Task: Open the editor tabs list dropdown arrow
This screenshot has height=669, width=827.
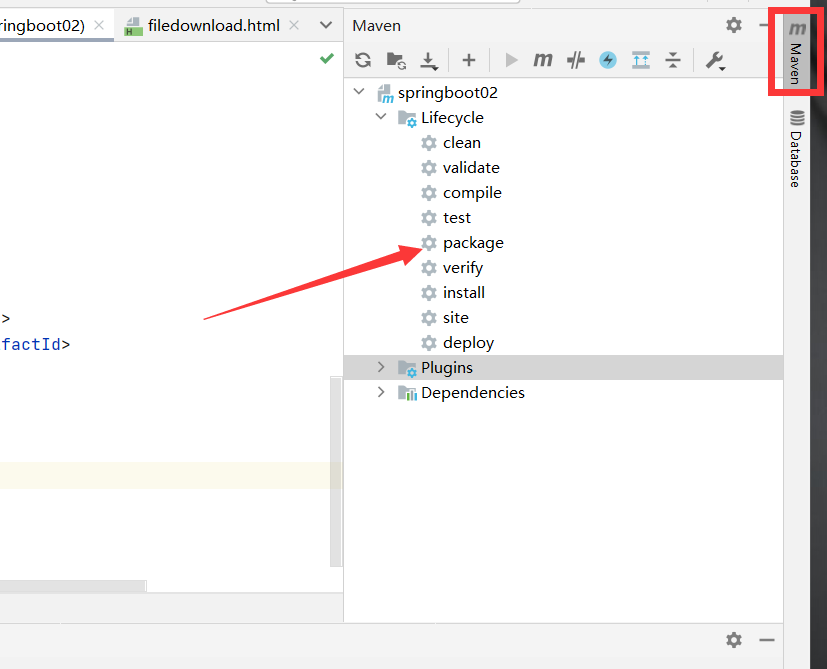Action: tap(325, 25)
